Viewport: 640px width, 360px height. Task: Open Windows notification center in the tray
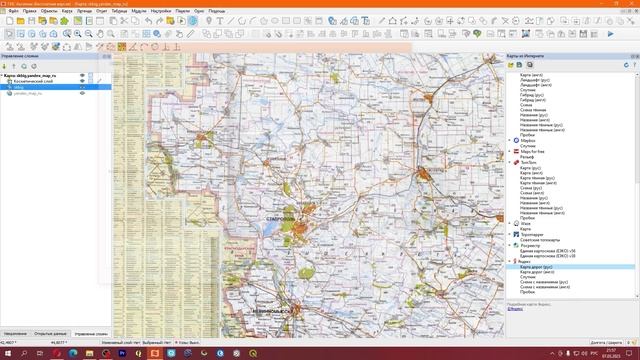(x=629, y=353)
